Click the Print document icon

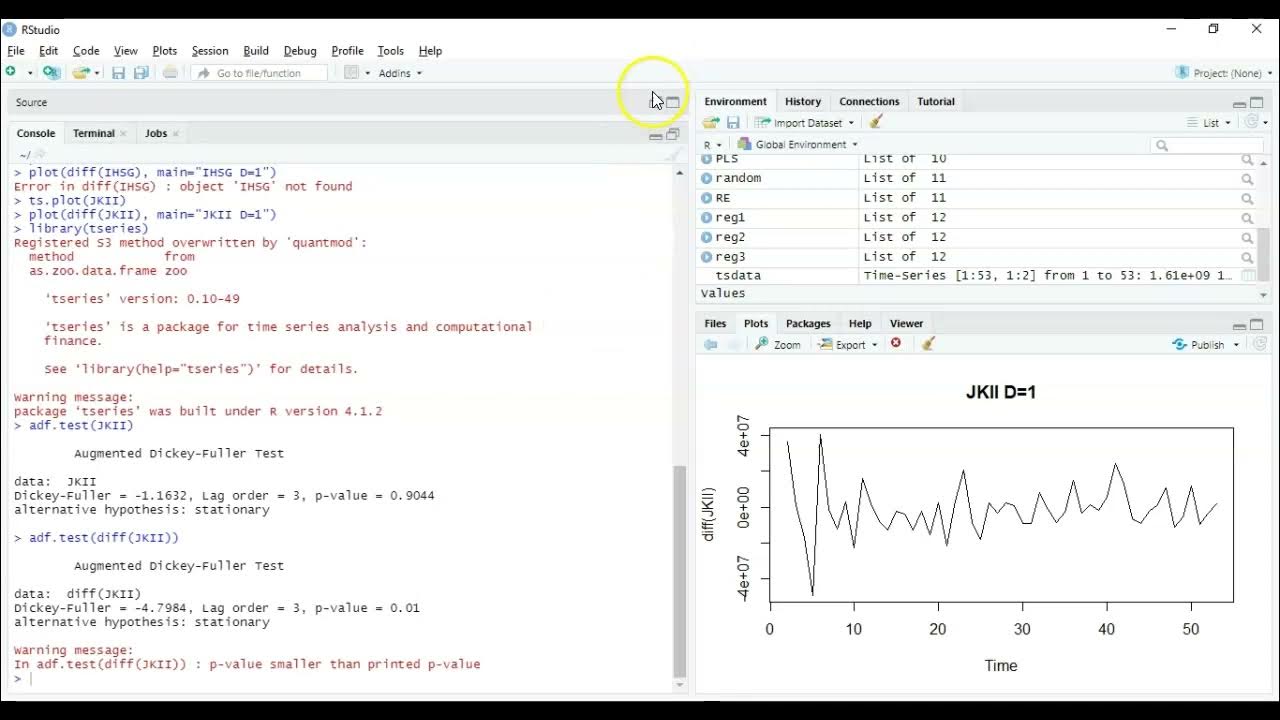click(170, 72)
